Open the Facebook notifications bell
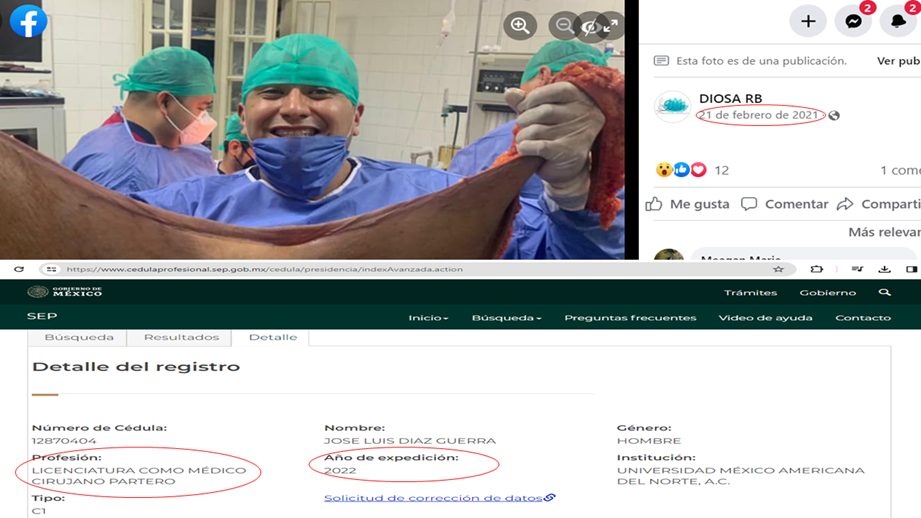Image resolution: width=921 pixels, height=518 pixels. [x=898, y=21]
